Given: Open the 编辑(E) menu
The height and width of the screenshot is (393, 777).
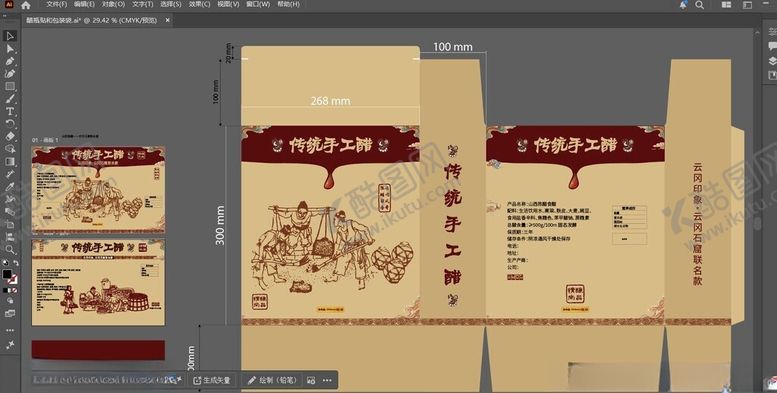Looking at the screenshot, I should 84,4.
